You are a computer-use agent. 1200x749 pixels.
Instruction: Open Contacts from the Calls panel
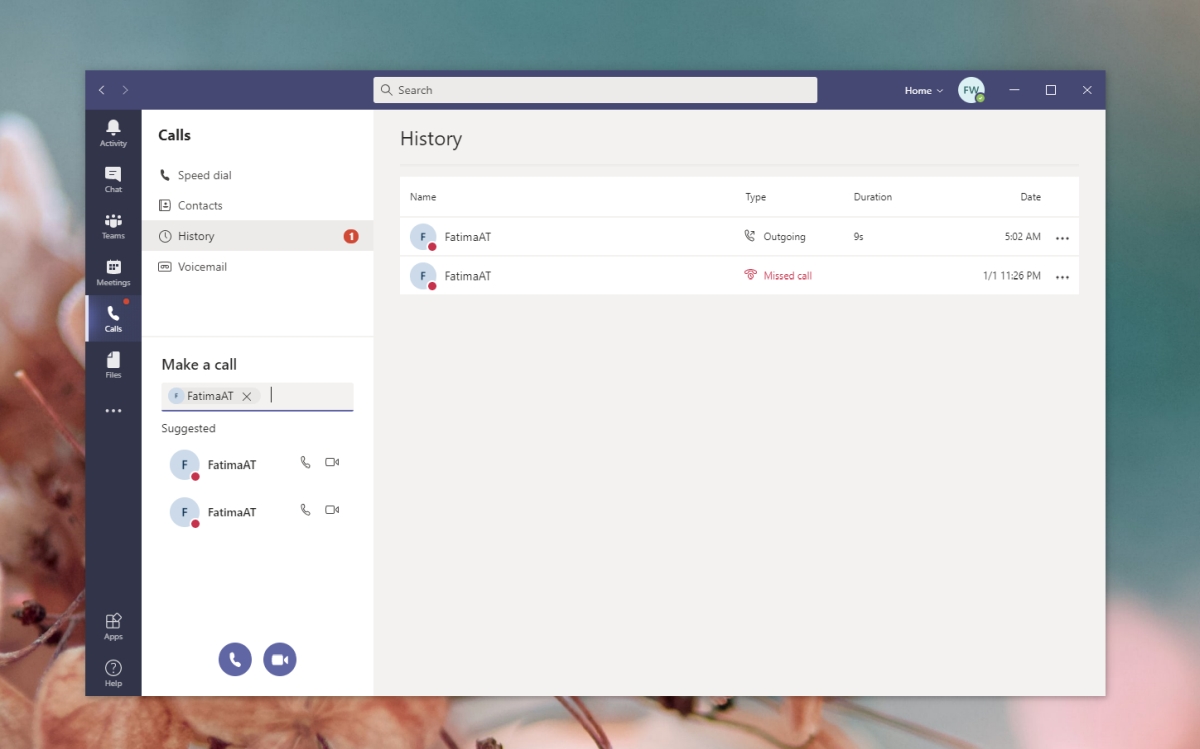click(x=200, y=205)
